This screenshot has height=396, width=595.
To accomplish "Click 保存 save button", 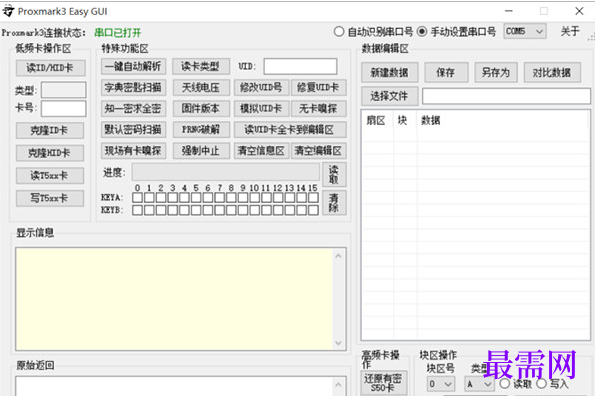I will tap(446, 72).
